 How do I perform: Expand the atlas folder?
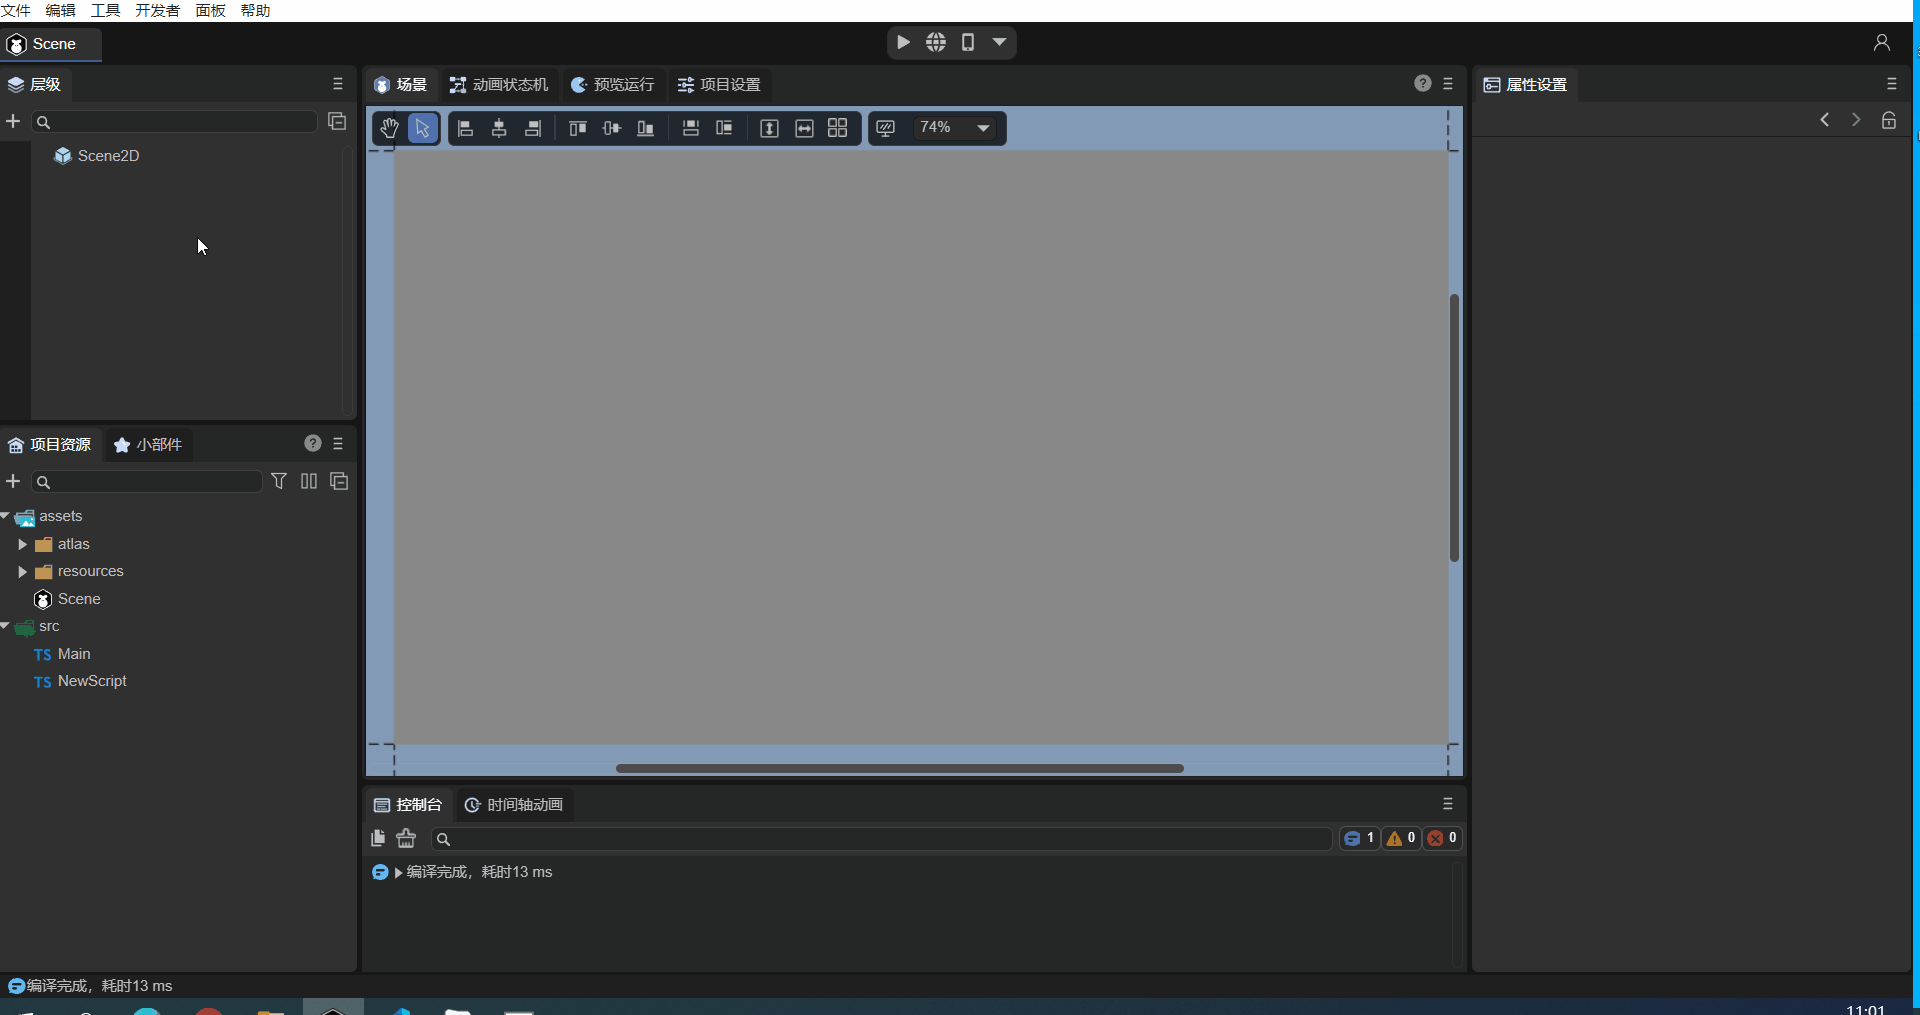point(22,544)
